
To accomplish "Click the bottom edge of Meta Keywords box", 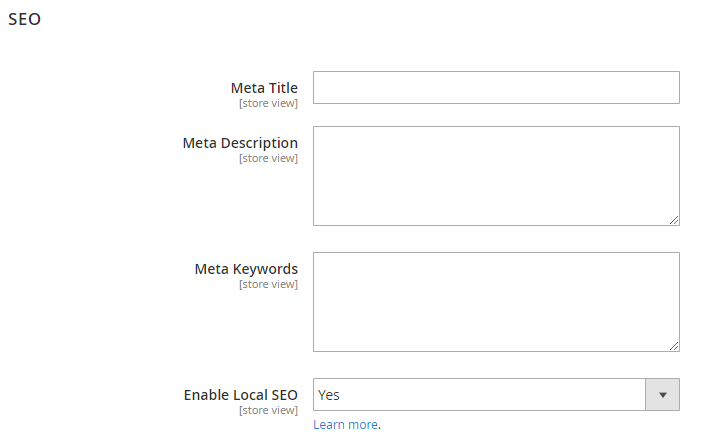I will [496, 351].
